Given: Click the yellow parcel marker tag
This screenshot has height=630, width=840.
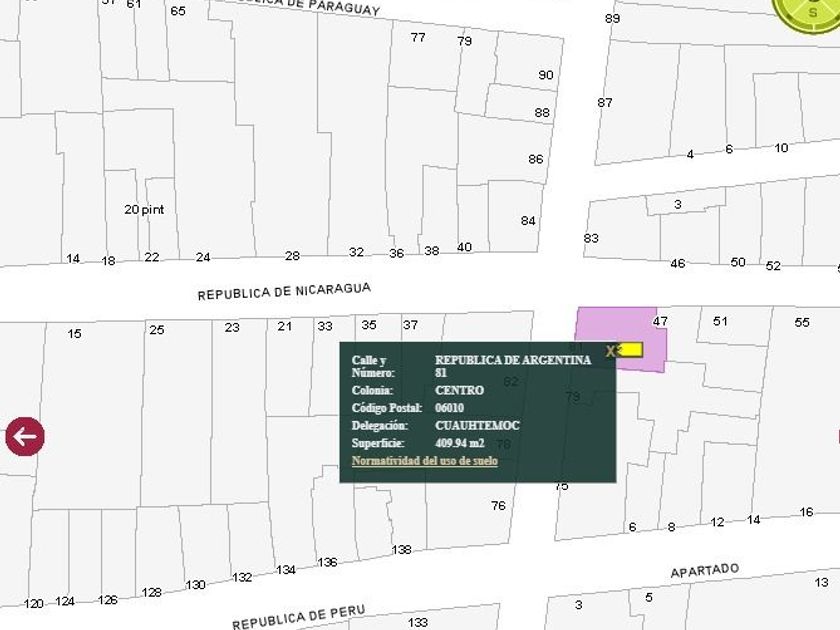Looking at the screenshot, I should 629,350.
